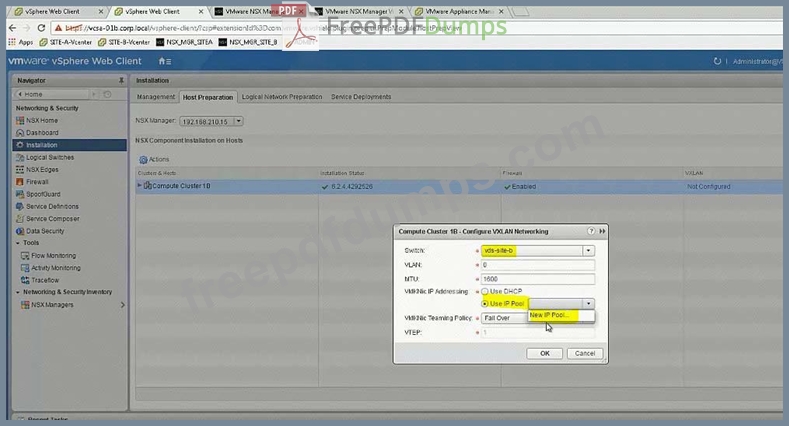Screen dimensions: 789x426
Task: Select the Dashboard icon in navigator
Action: coord(20,133)
